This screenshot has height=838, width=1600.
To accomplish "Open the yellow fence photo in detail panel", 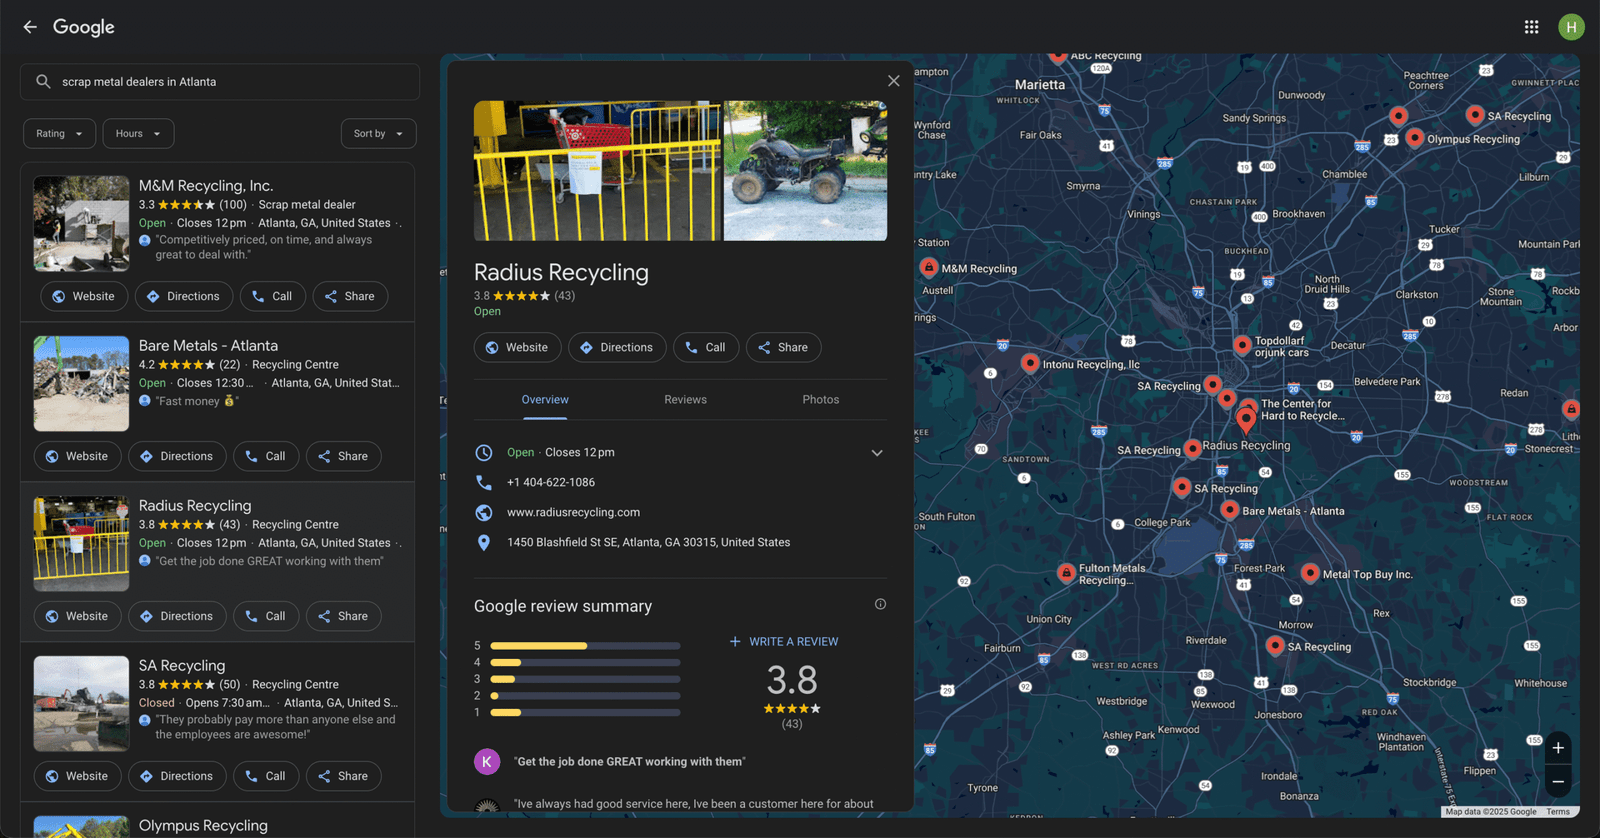I will point(597,170).
